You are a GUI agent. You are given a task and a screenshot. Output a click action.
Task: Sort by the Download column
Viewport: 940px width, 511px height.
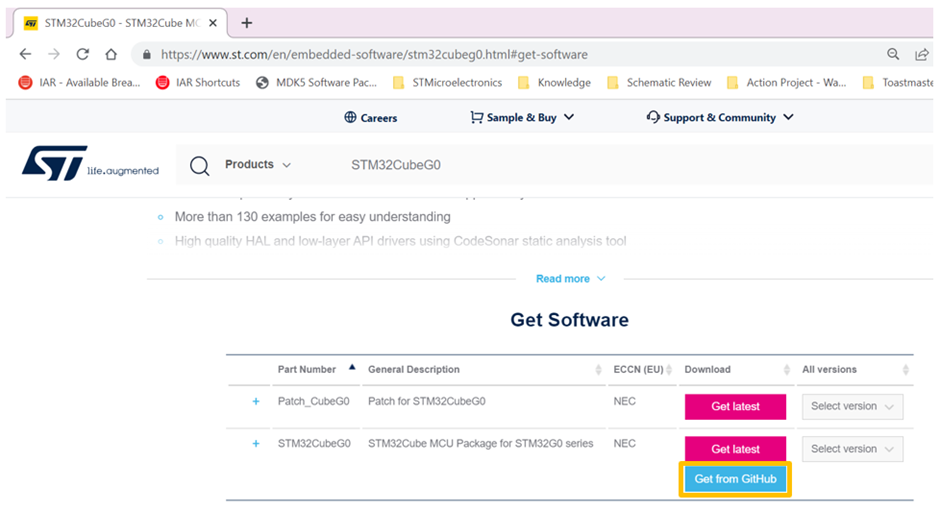point(737,369)
